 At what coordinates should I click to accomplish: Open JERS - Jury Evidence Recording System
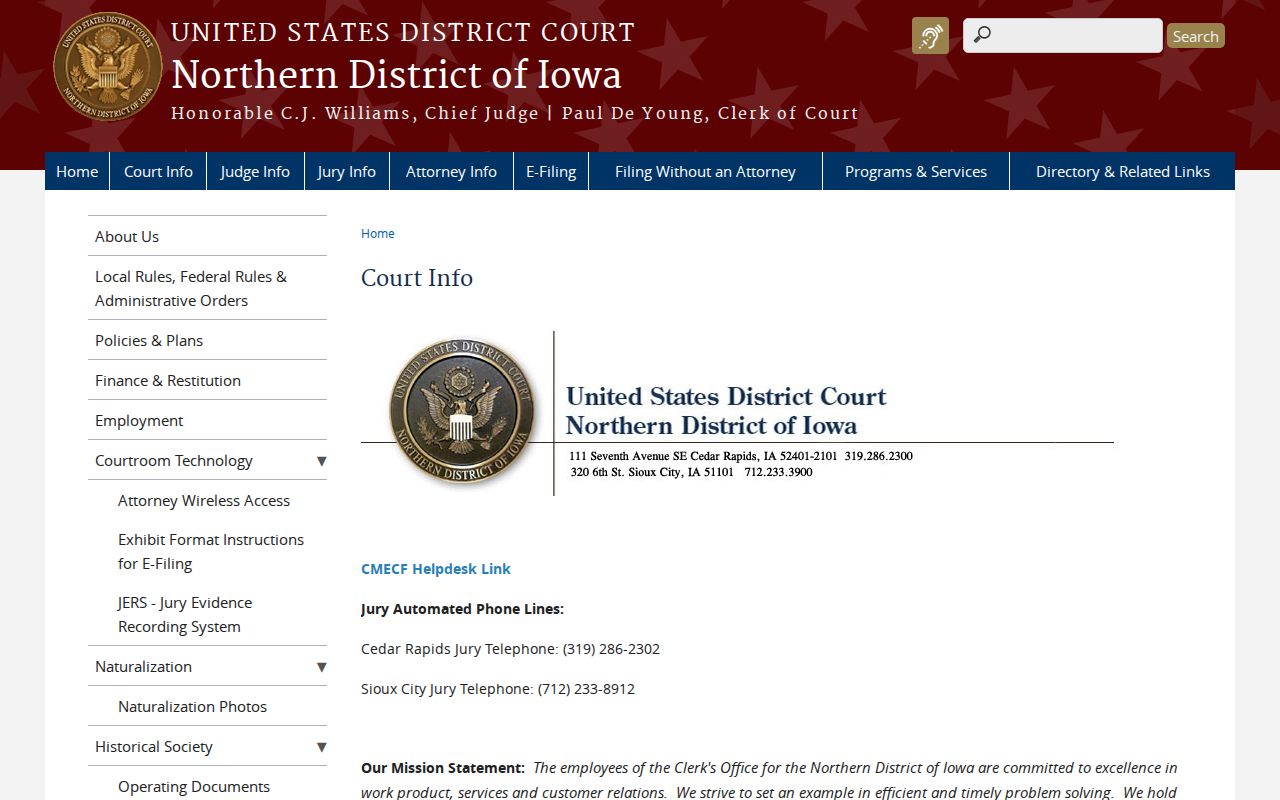pos(185,614)
